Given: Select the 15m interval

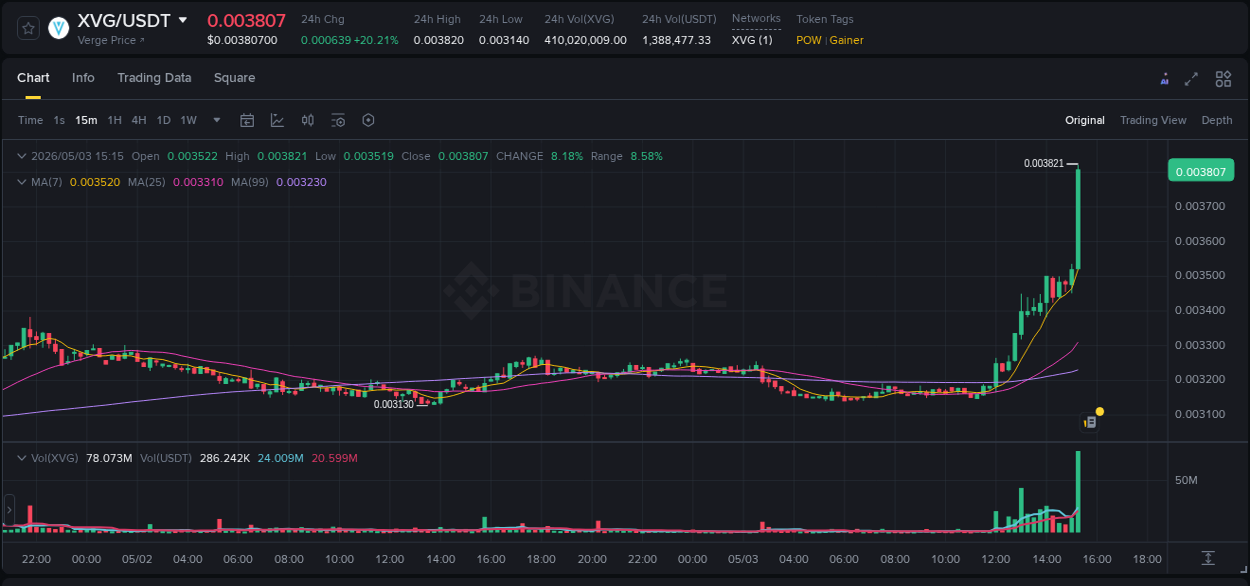Looking at the screenshot, I should click(x=86, y=120).
